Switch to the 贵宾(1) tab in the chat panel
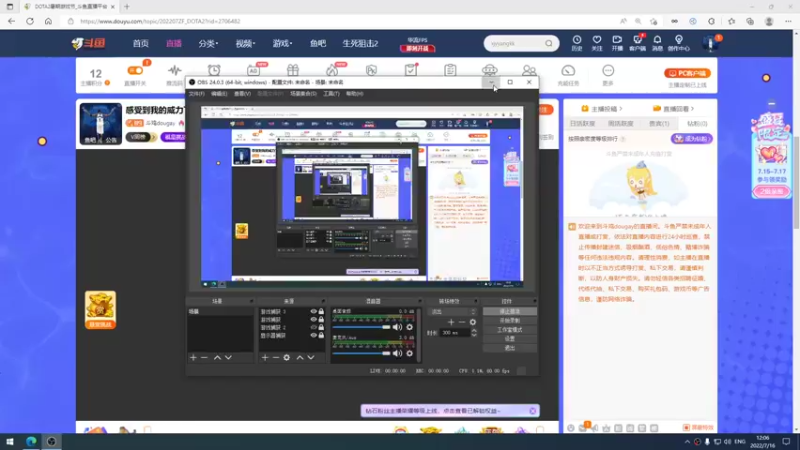This screenshot has height=450, width=800. coord(659,123)
